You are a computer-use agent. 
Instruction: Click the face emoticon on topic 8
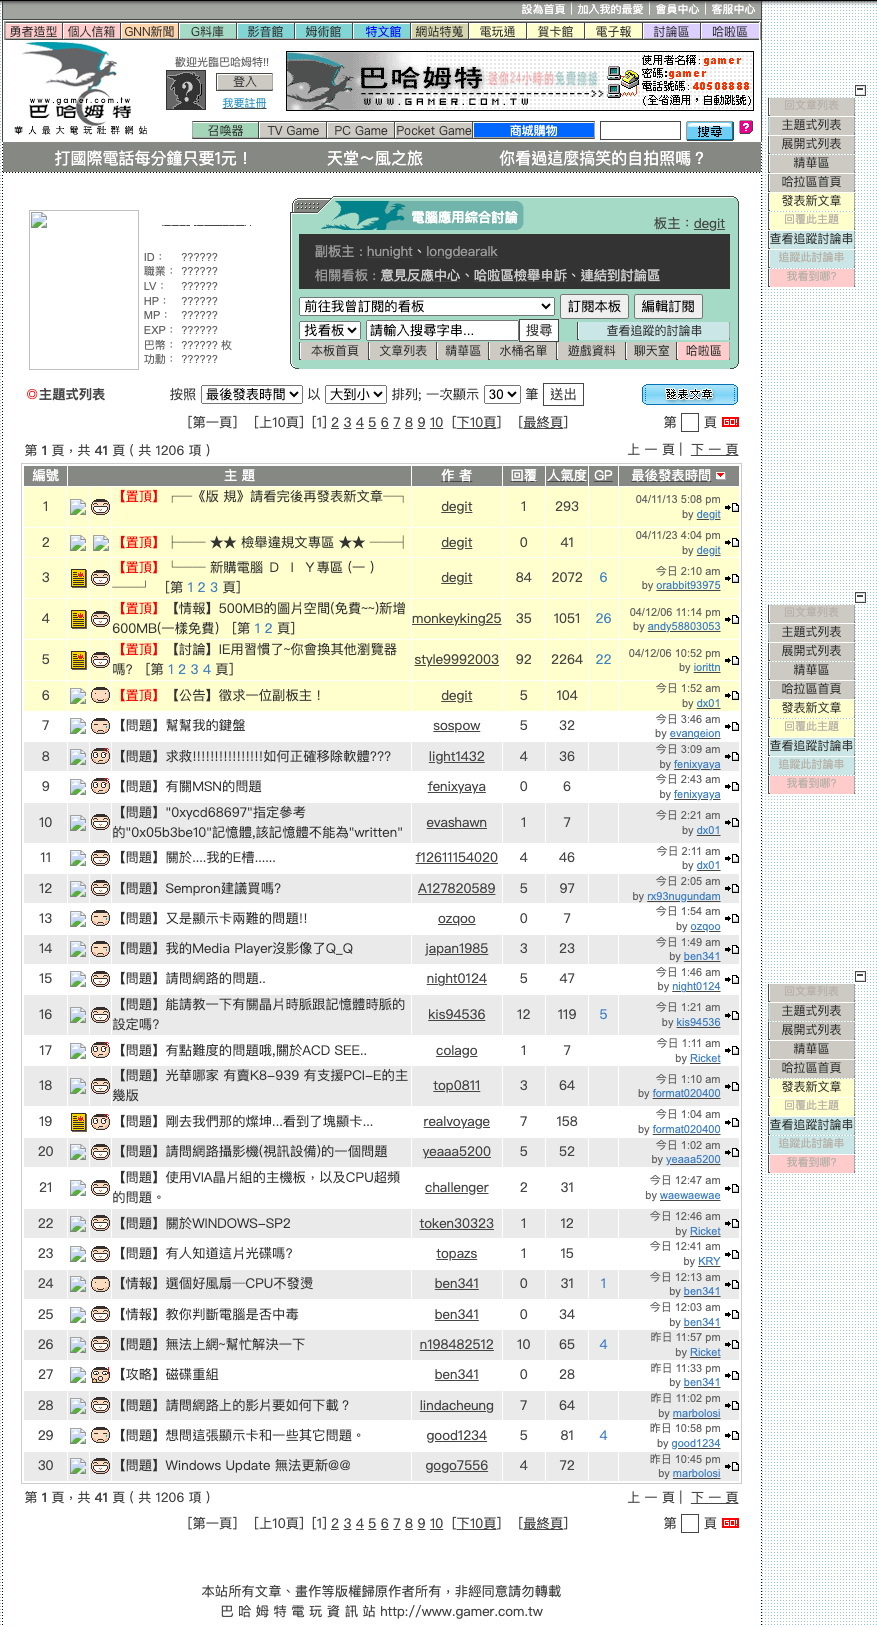(100, 756)
